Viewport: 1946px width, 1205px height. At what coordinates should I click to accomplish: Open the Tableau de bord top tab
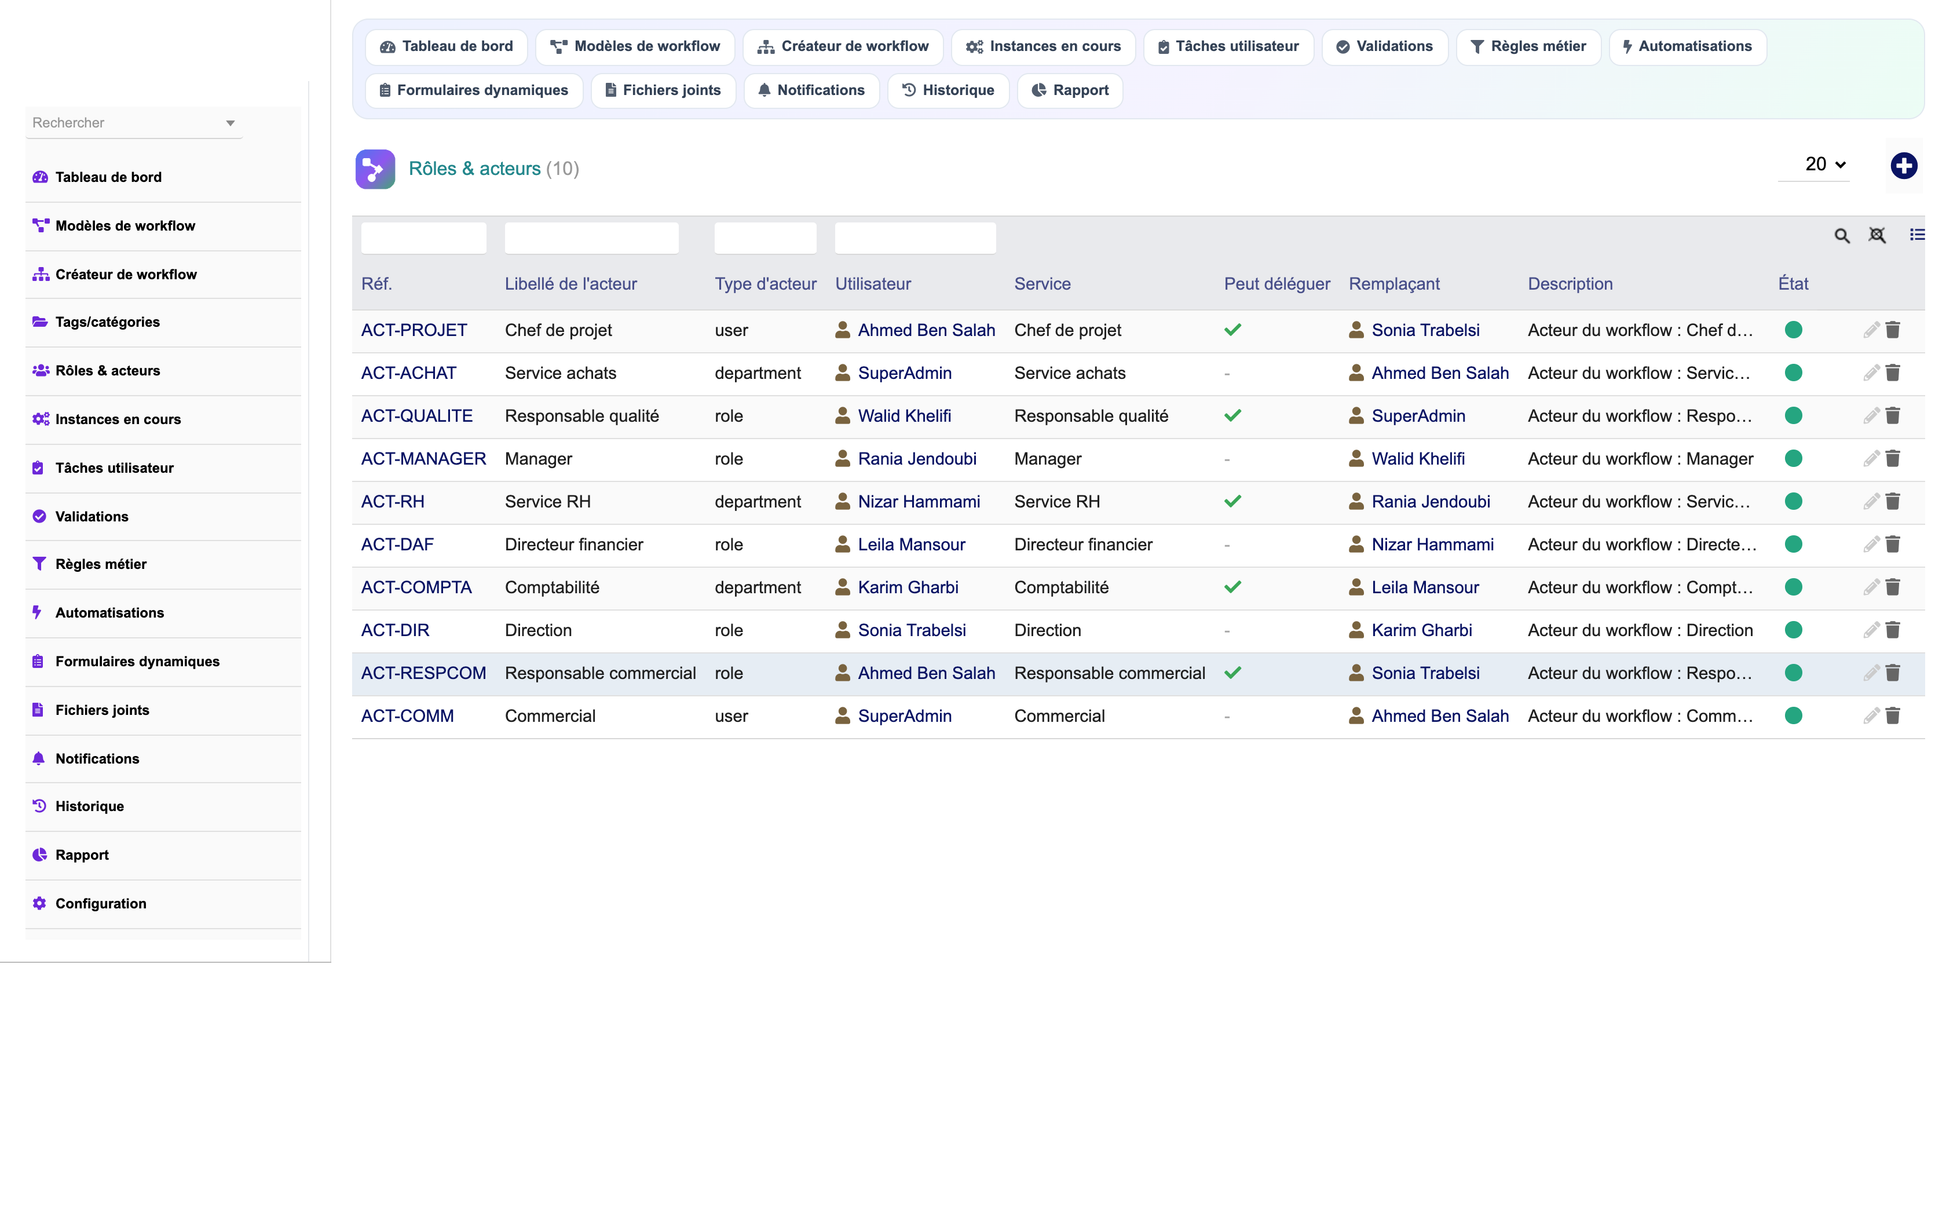point(446,47)
